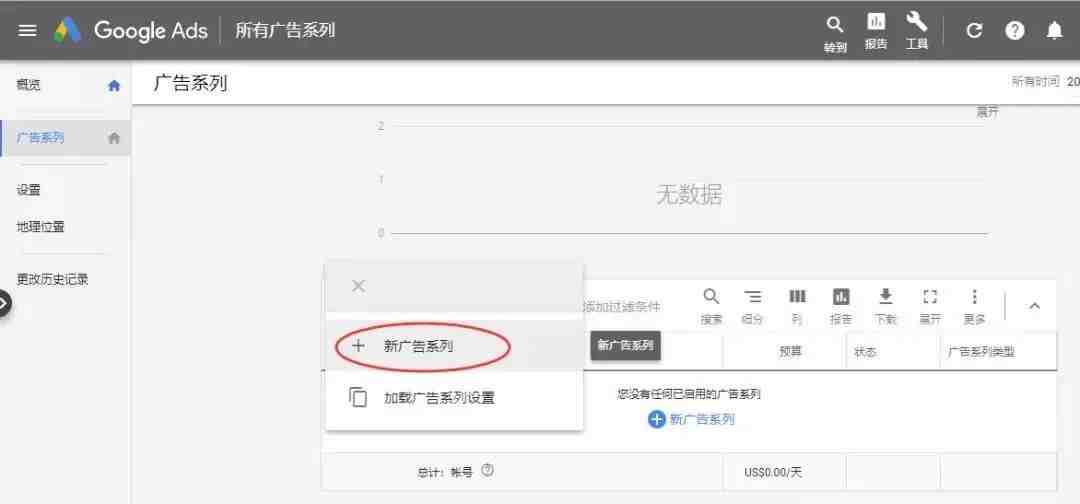Open 概览 in the sidebar
The image size is (1080, 504).
(x=29, y=85)
